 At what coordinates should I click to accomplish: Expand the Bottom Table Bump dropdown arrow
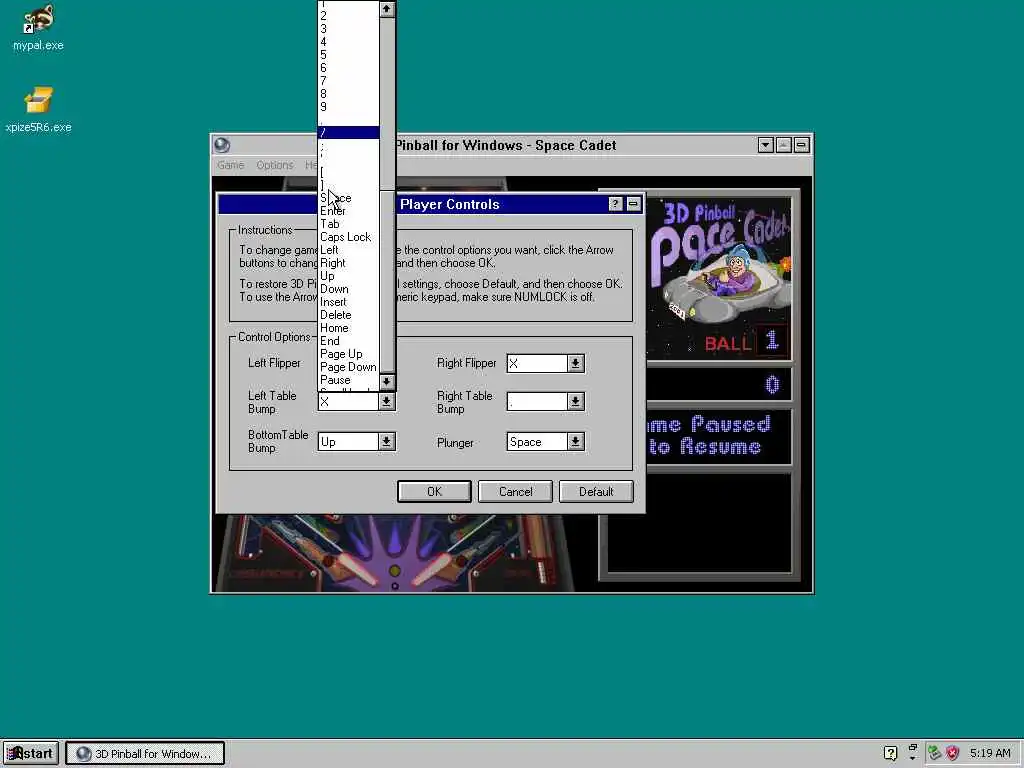click(387, 442)
